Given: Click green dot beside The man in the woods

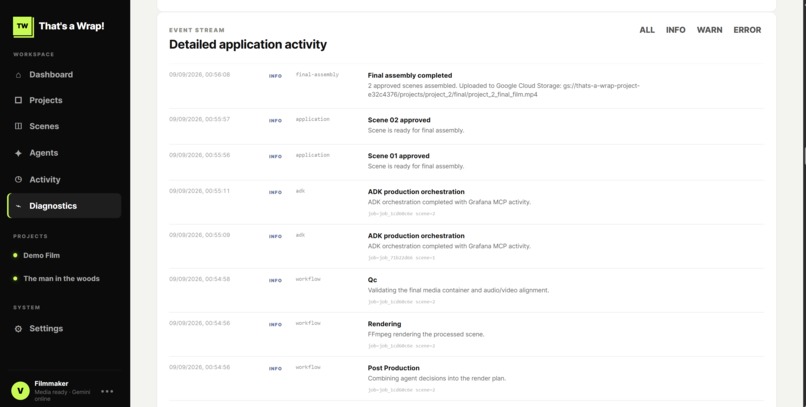Looking at the screenshot, I should point(15,279).
